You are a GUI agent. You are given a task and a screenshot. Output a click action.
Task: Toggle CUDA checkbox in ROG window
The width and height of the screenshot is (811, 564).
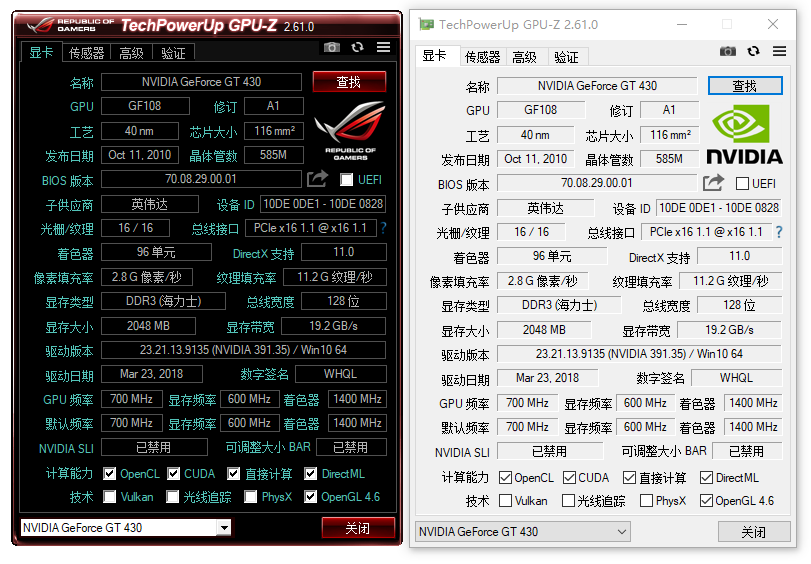[x=173, y=473]
